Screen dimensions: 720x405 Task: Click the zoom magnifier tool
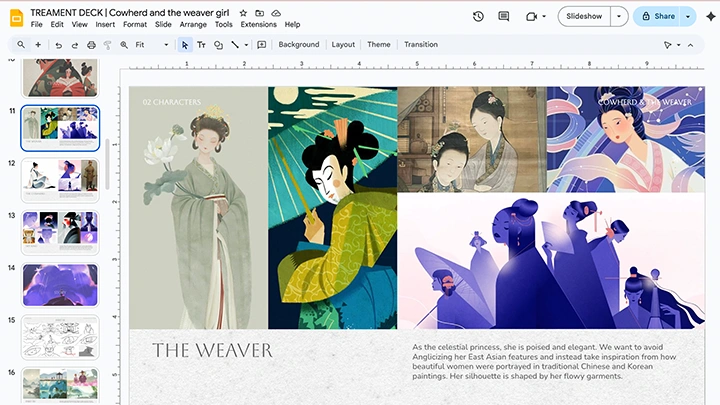pyautogui.click(x=124, y=45)
